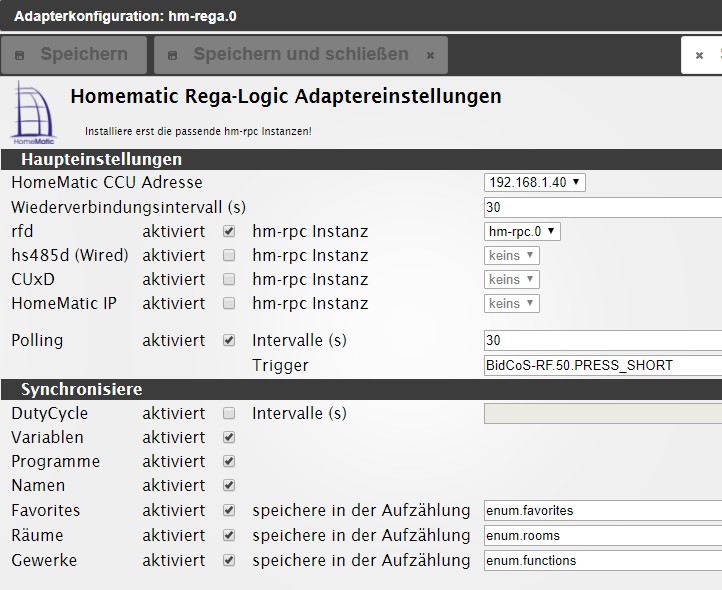Toggle the Programme checkbox

[x=229, y=461]
